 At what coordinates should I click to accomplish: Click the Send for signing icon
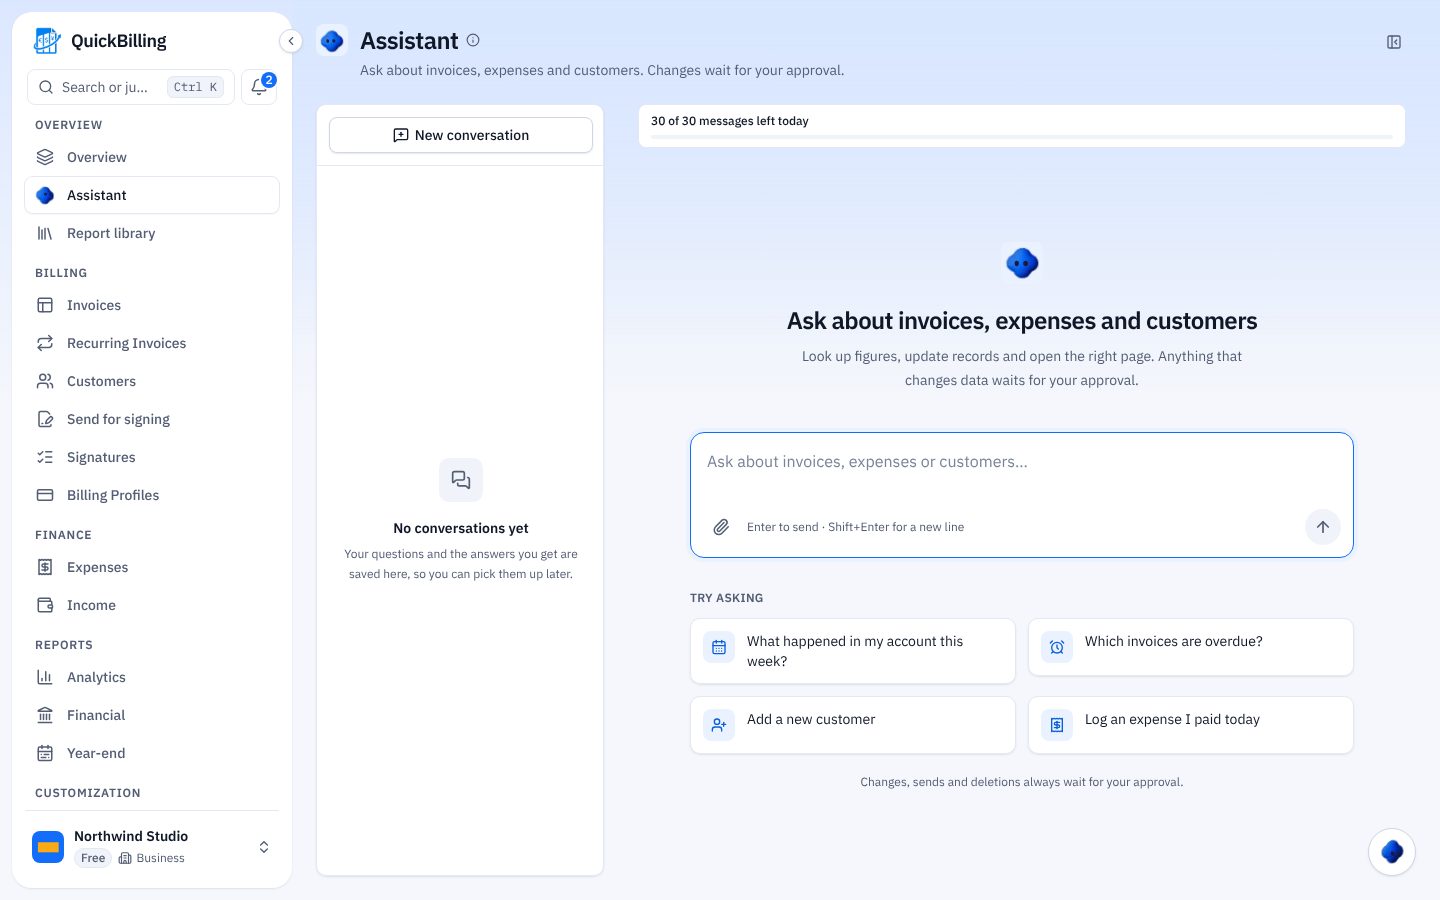tap(45, 419)
